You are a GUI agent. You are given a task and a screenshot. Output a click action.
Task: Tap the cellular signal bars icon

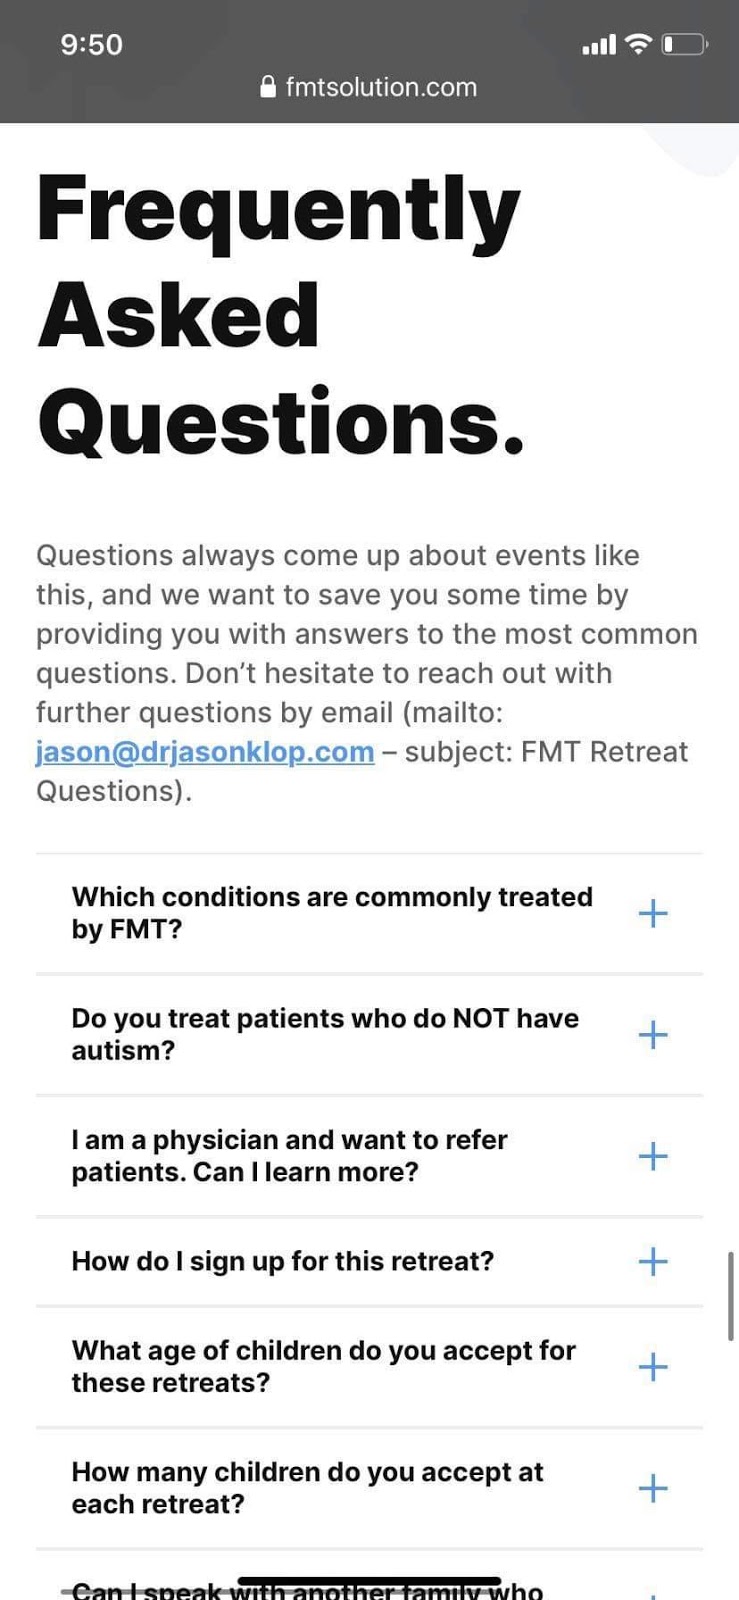coord(599,45)
